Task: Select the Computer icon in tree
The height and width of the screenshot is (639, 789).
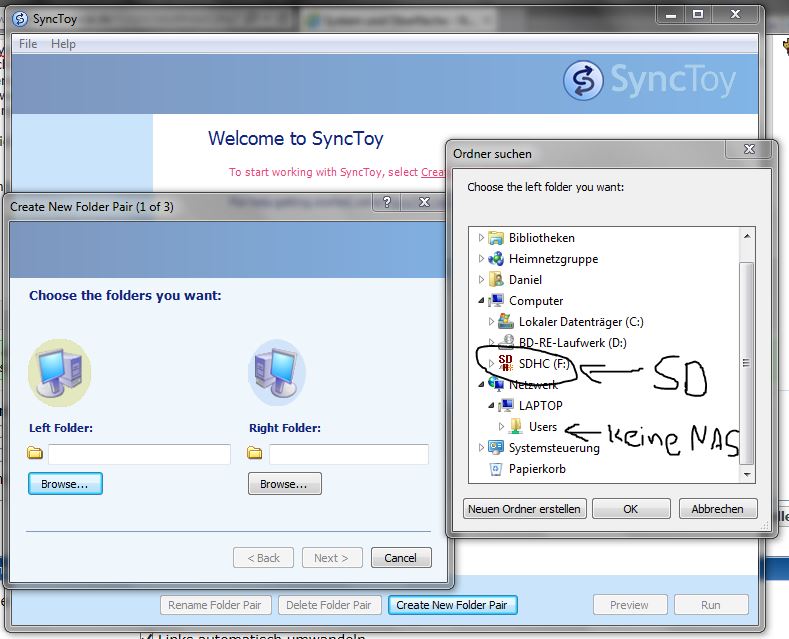Action: (496, 300)
